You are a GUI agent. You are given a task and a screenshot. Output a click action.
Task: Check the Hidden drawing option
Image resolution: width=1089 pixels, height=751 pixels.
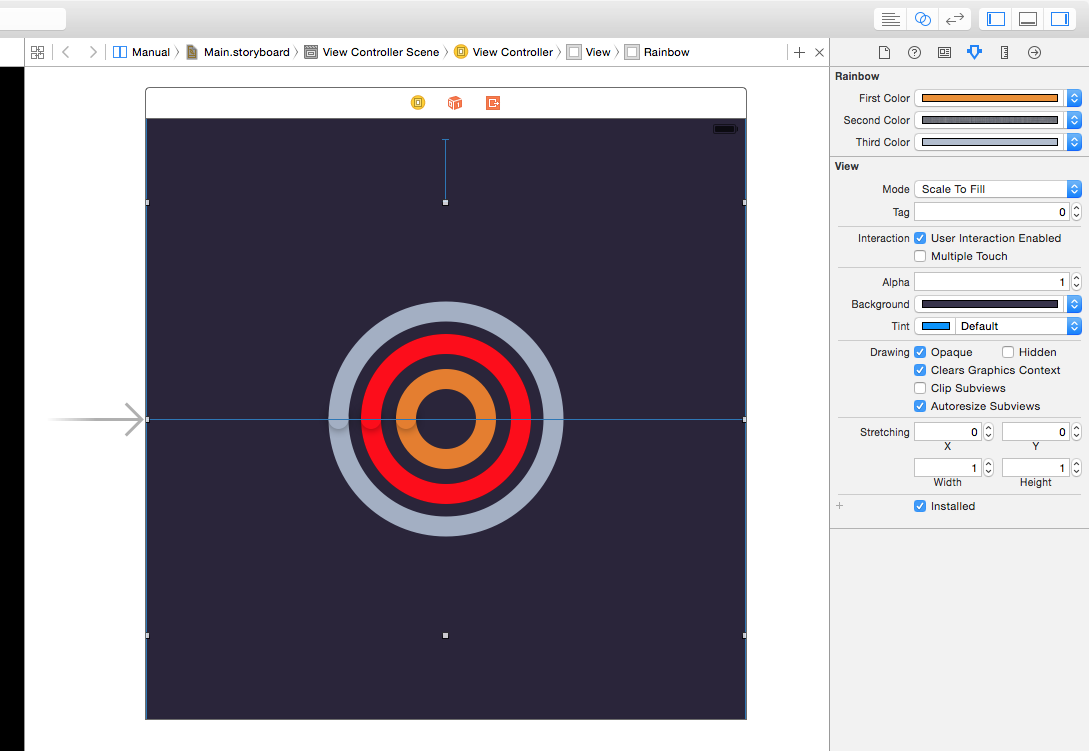click(x=1010, y=352)
